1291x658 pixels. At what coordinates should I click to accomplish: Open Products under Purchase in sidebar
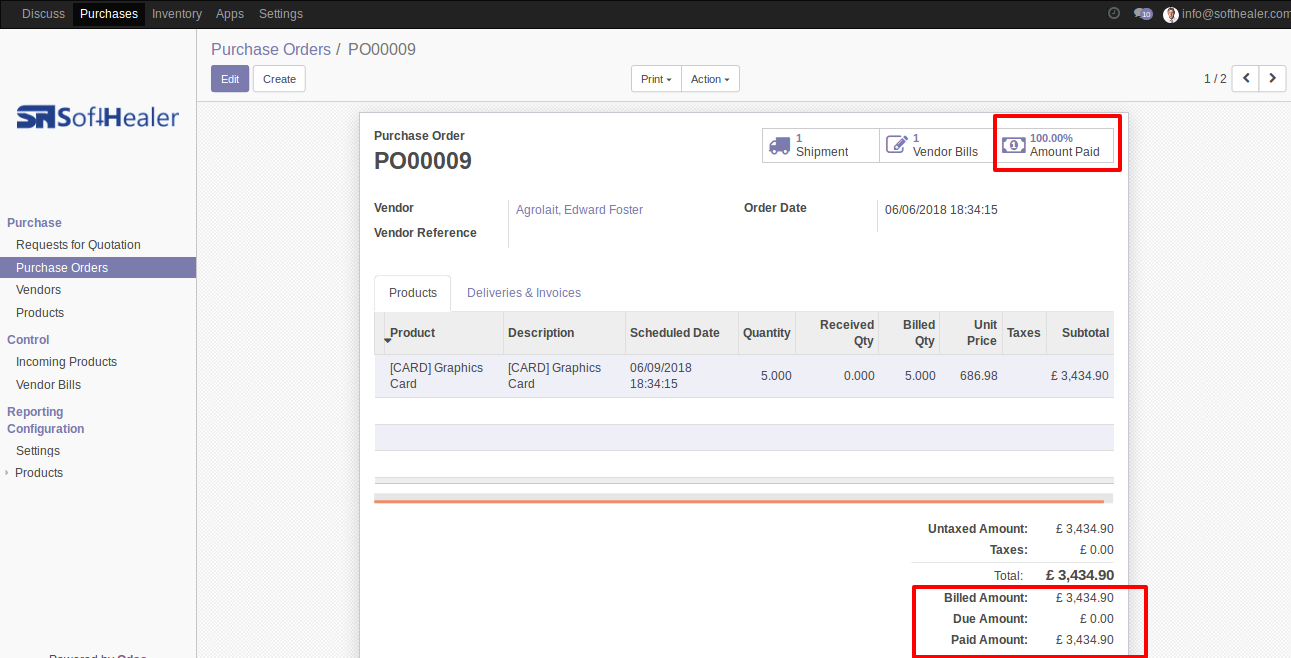click(40, 313)
